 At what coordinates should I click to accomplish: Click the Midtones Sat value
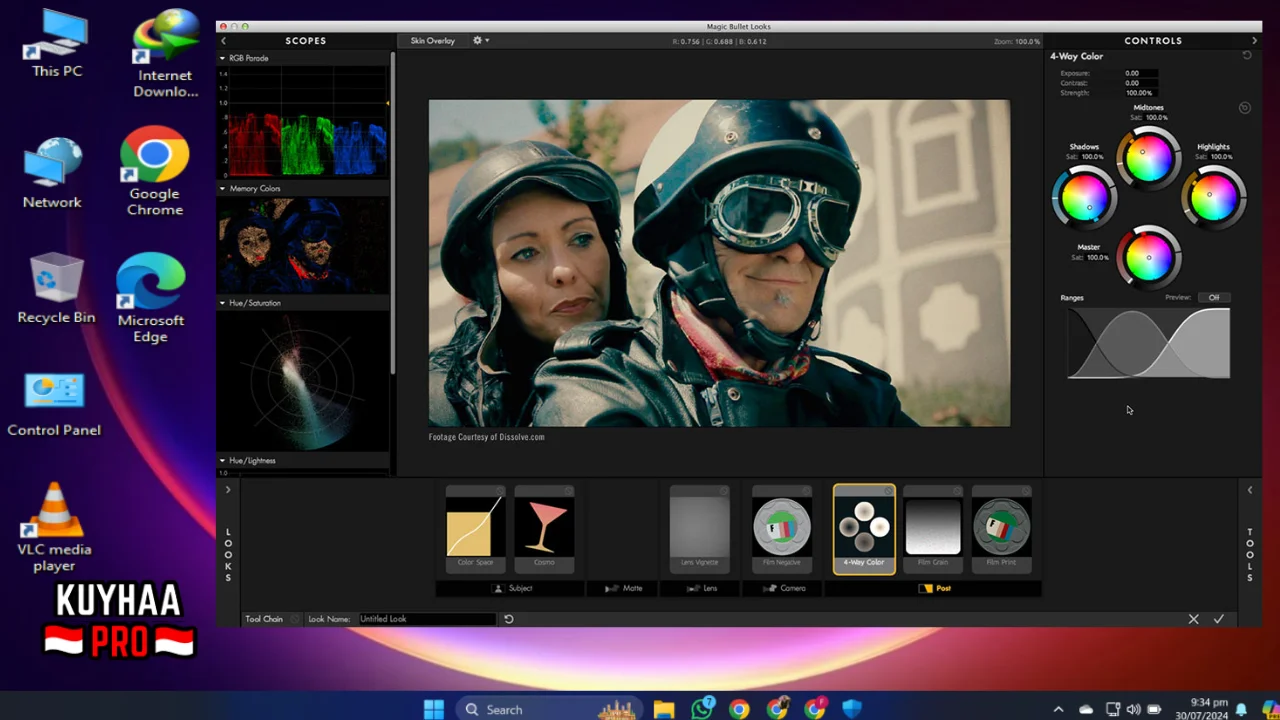tap(1157, 118)
